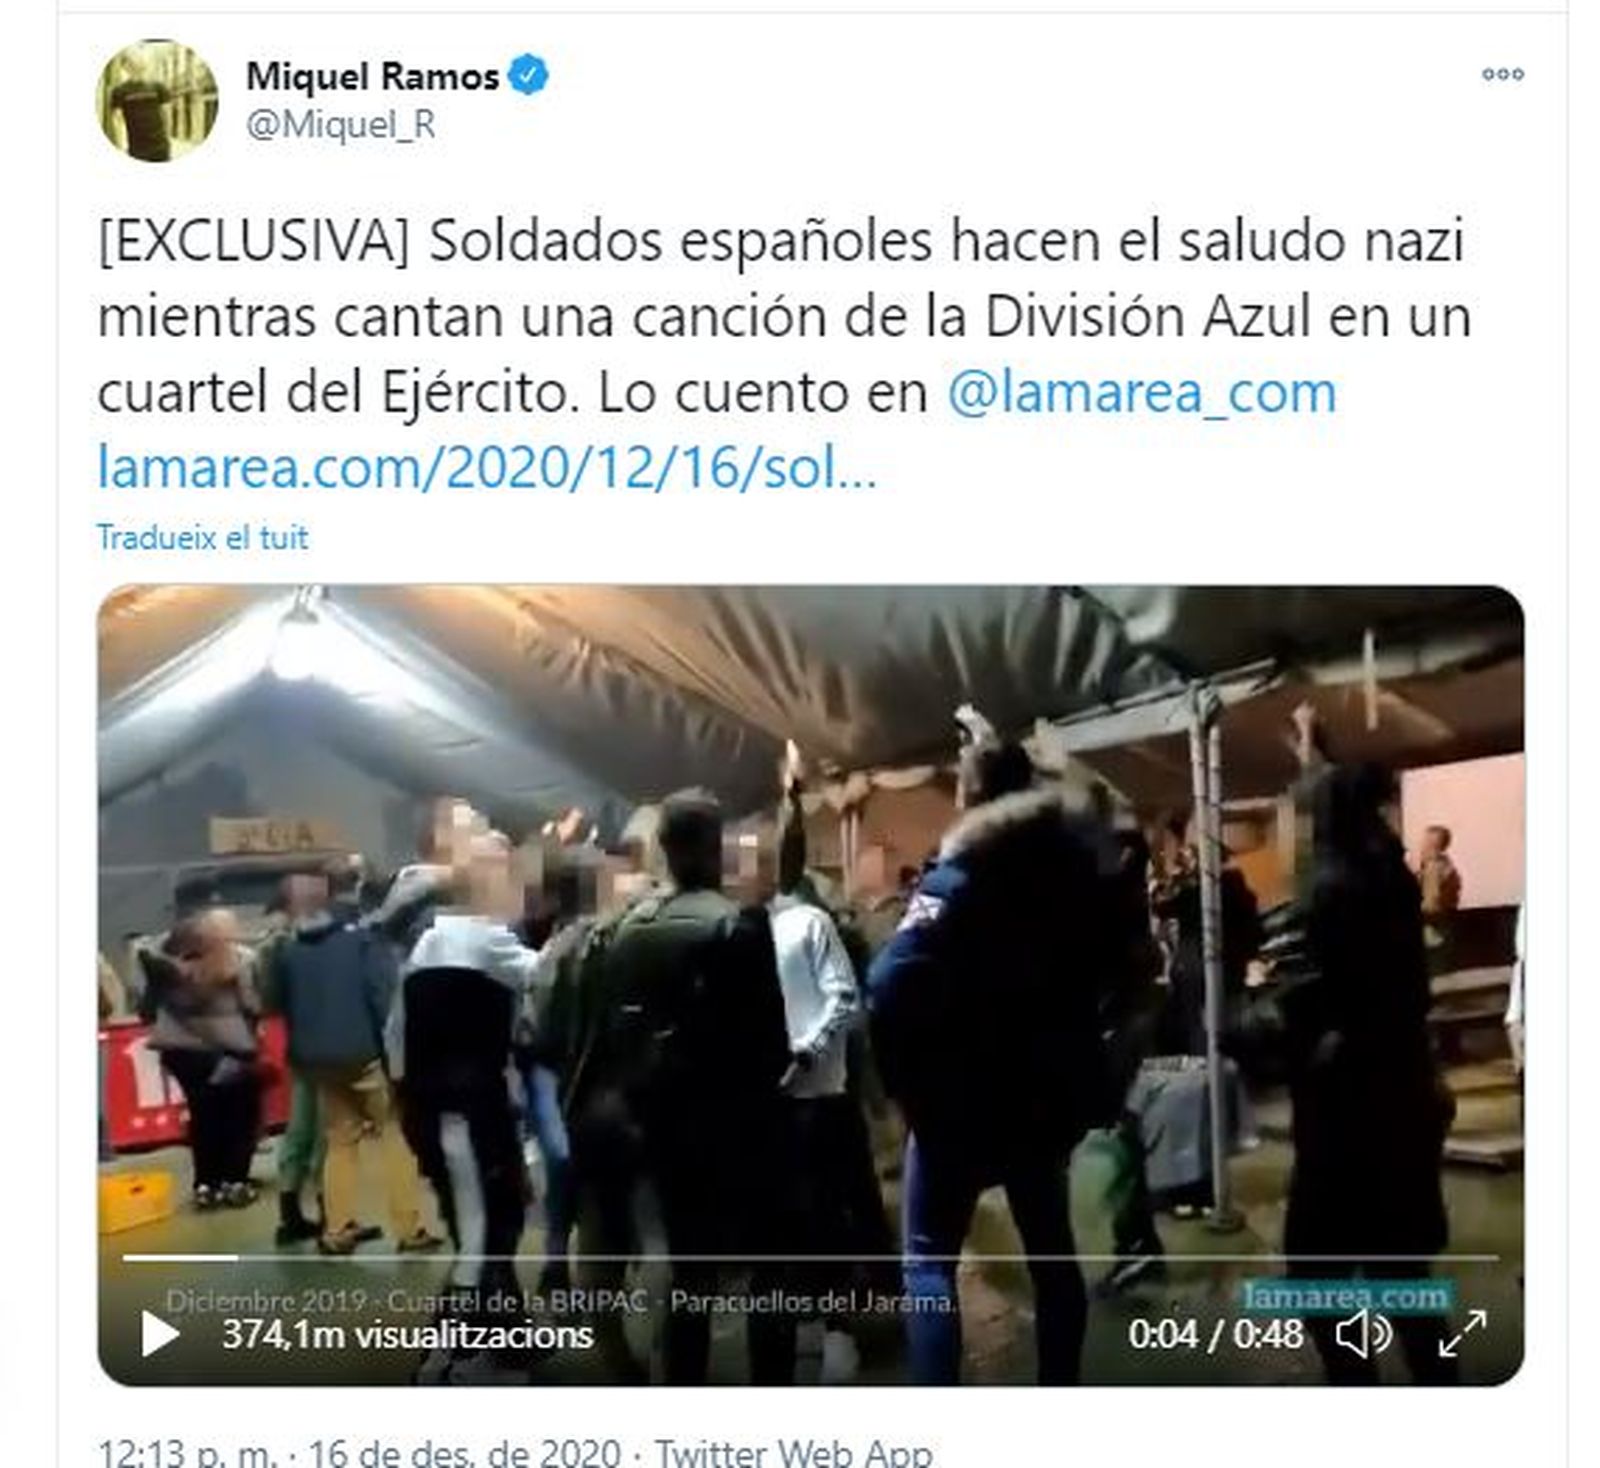This screenshot has width=1600, height=1468.
Task: Play the embedded video
Action: click(x=160, y=1334)
